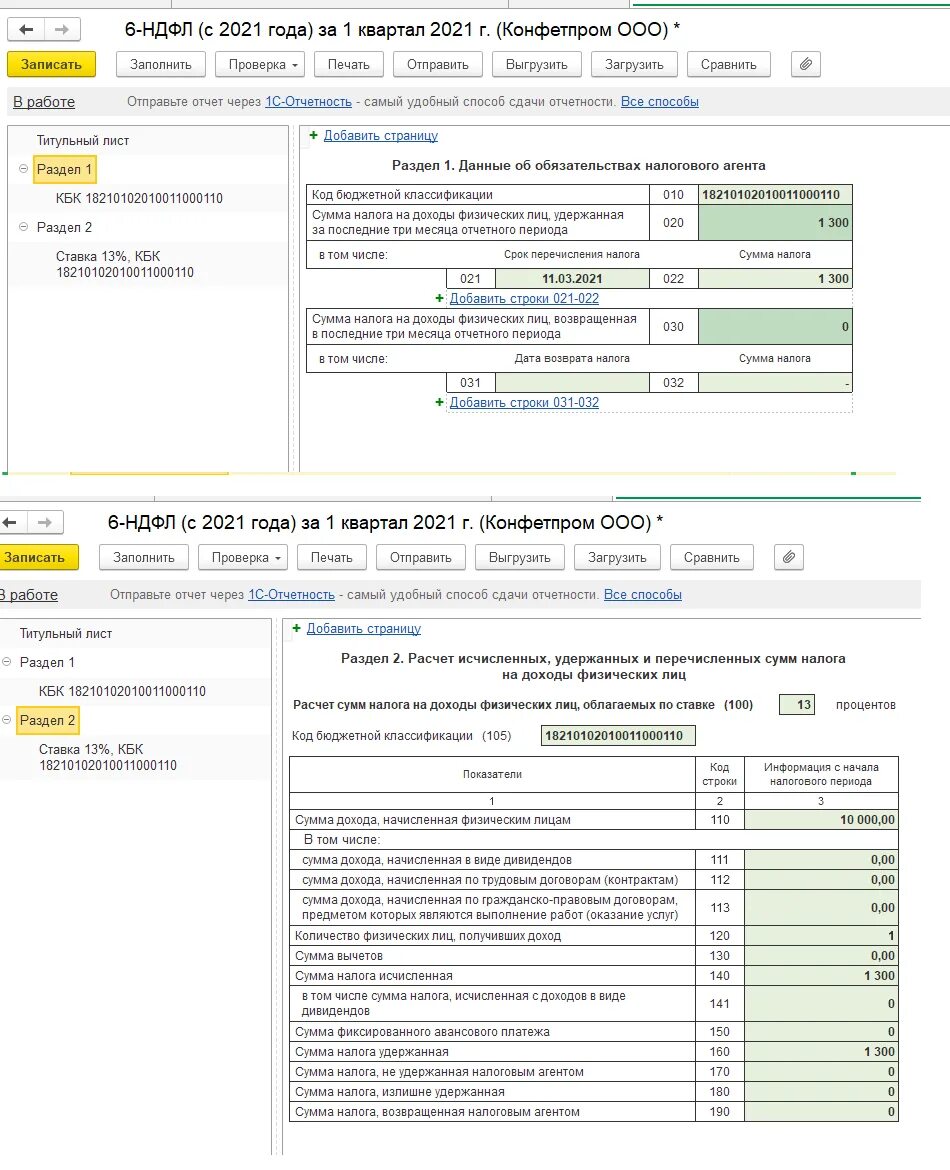Select the highlighted Раздел 2 item in the lower tree
The width and height of the screenshot is (950, 1170).
(48, 721)
